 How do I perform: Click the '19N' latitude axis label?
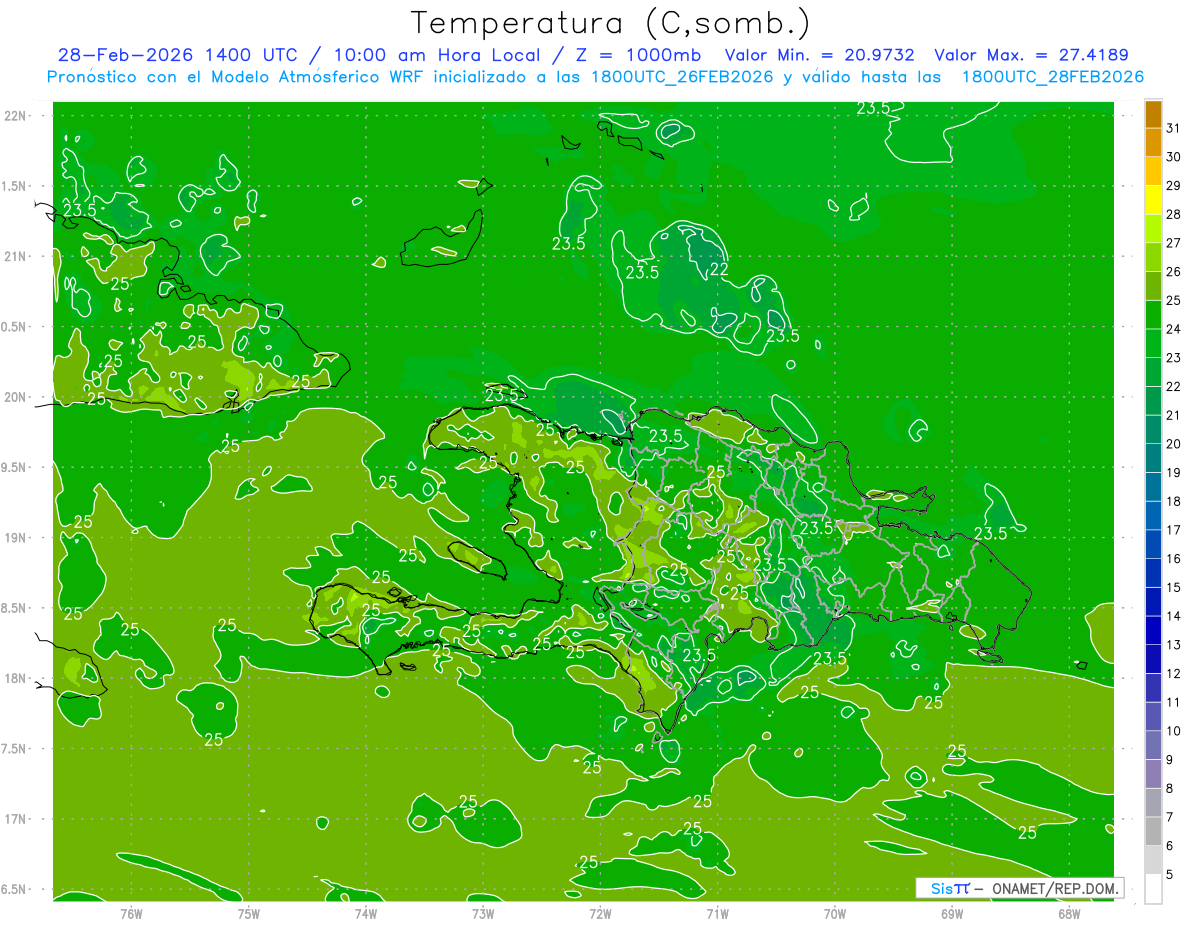[17, 537]
